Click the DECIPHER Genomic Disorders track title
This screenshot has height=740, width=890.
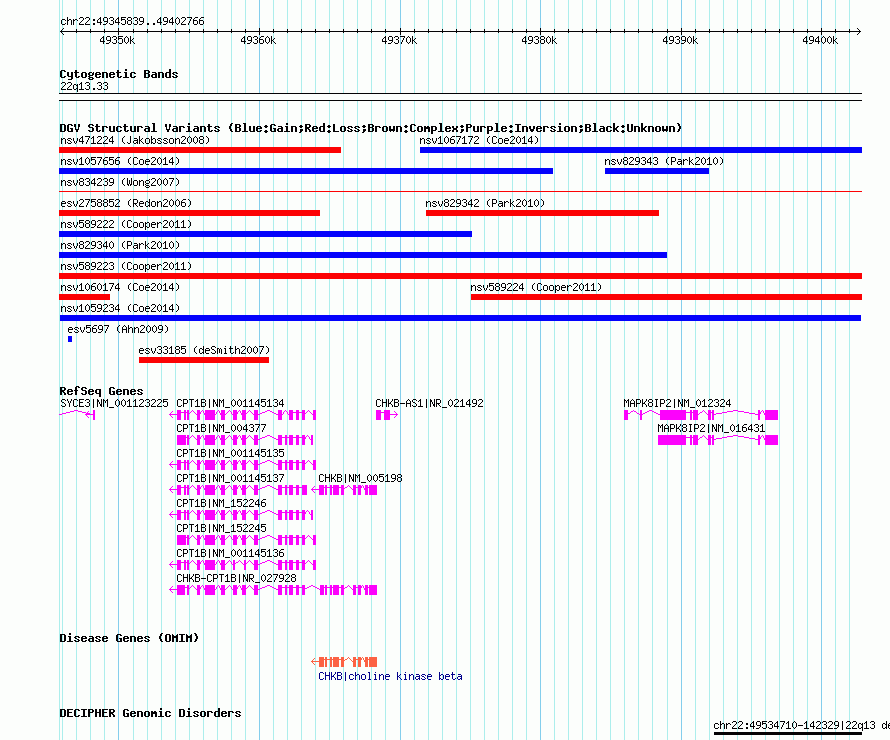150,713
